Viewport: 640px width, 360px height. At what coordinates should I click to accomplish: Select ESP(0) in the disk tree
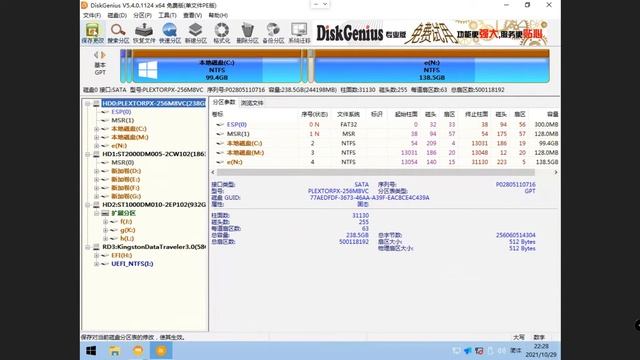[121, 112]
